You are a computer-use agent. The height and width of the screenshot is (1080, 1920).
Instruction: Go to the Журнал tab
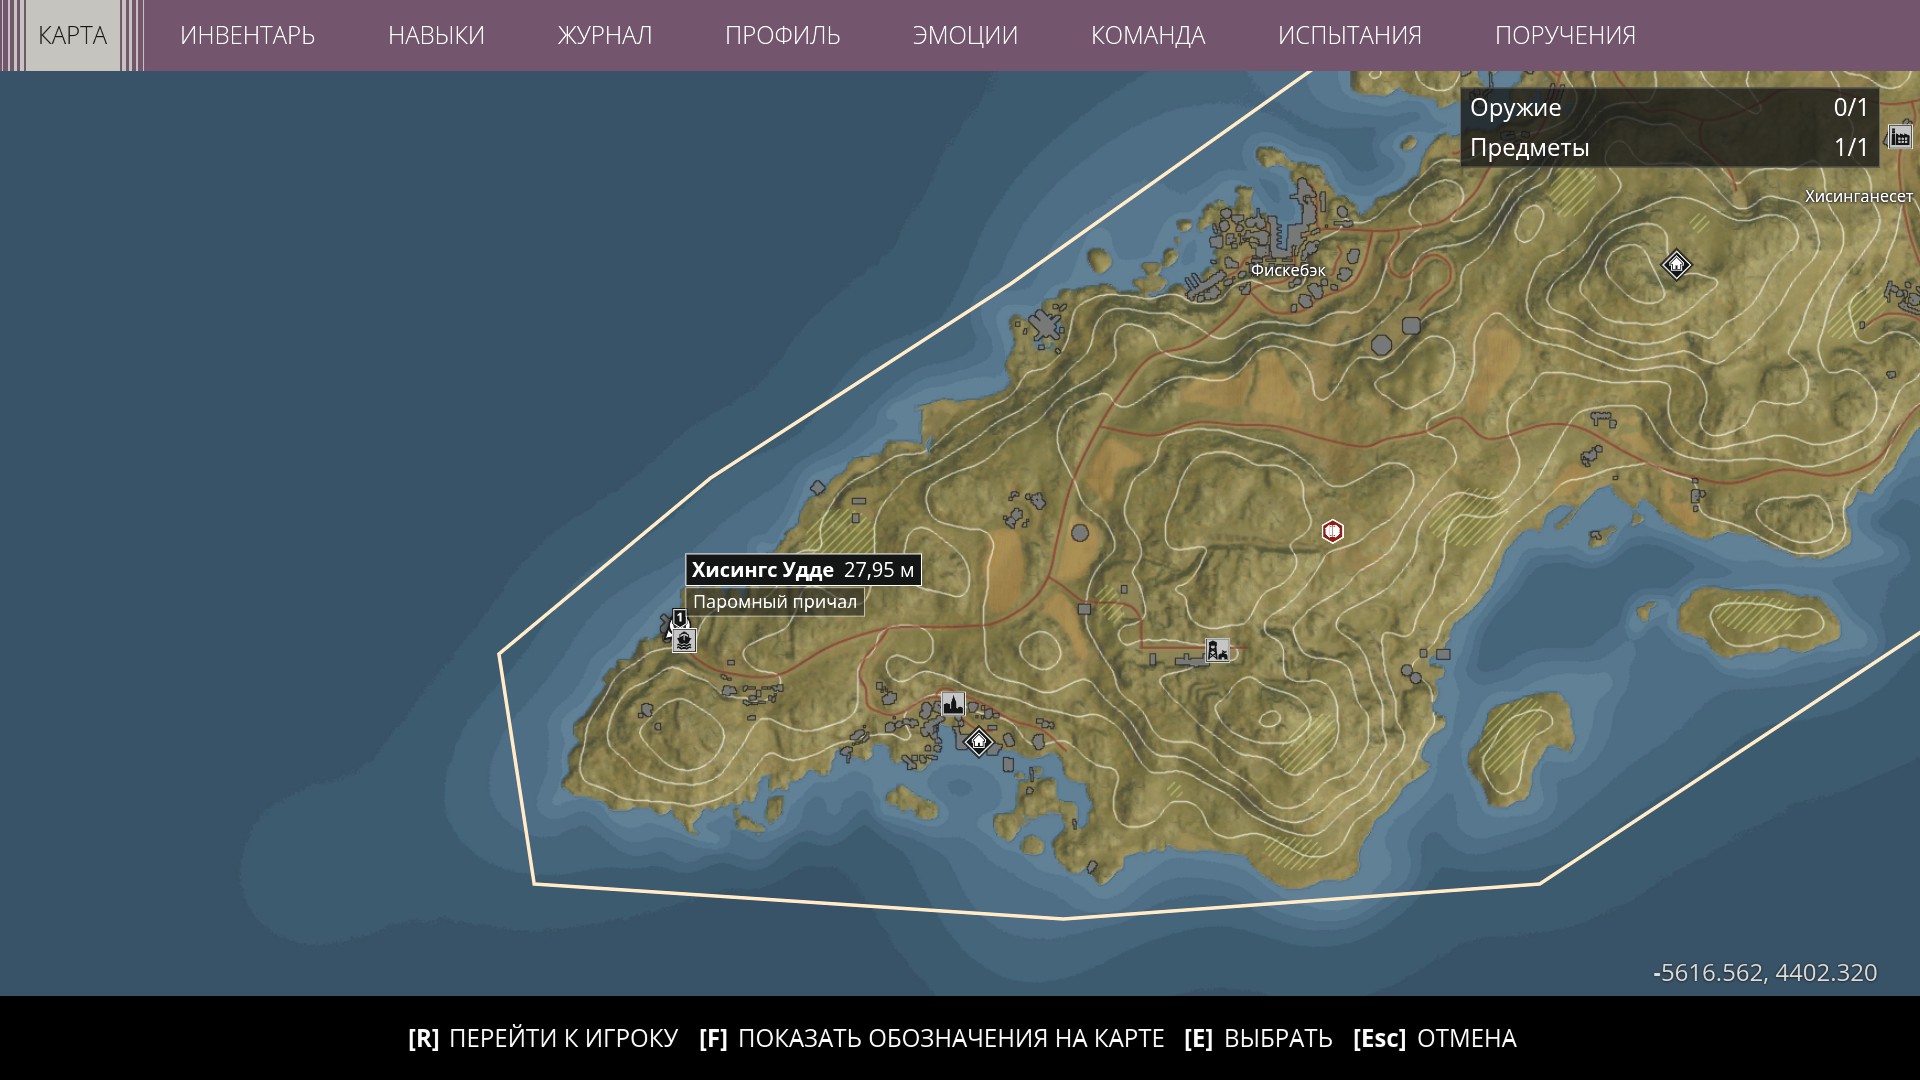tap(604, 35)
